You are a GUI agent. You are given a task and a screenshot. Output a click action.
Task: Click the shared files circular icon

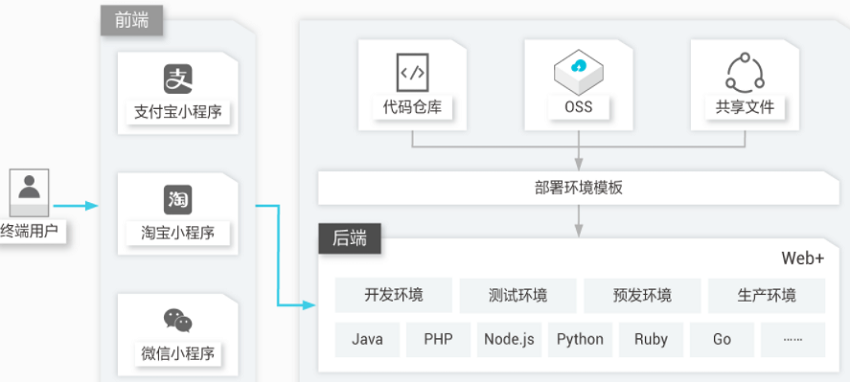pos(745,72)
